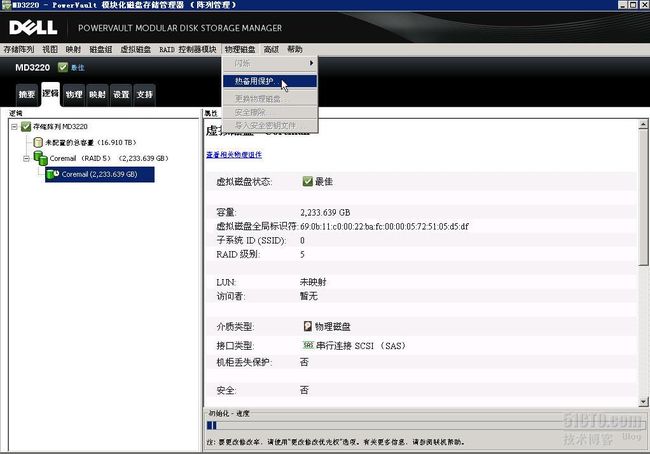Click the scroll up arrow of properties pane
Viewport: 650px width, 454px height.
643,124
